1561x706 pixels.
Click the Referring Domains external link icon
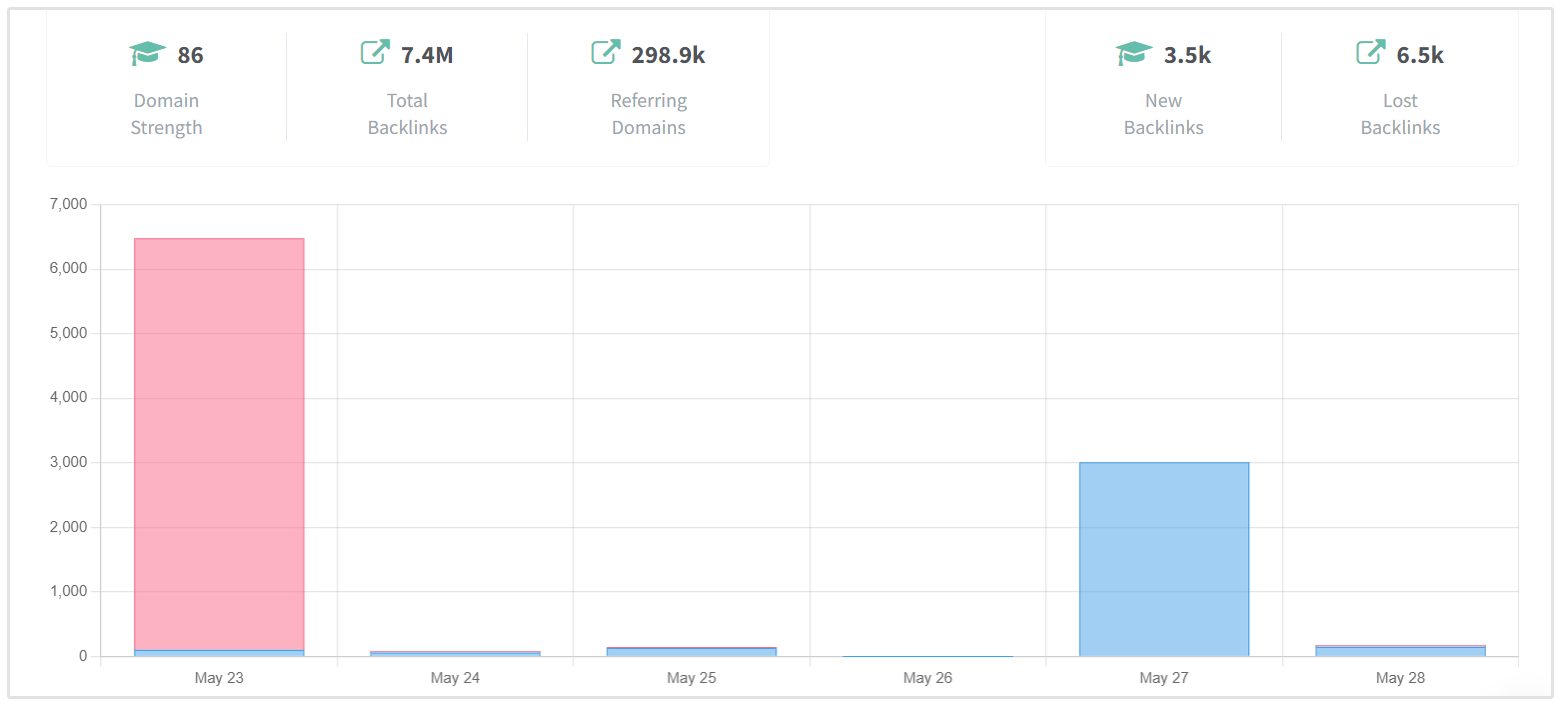pos(605,52)
